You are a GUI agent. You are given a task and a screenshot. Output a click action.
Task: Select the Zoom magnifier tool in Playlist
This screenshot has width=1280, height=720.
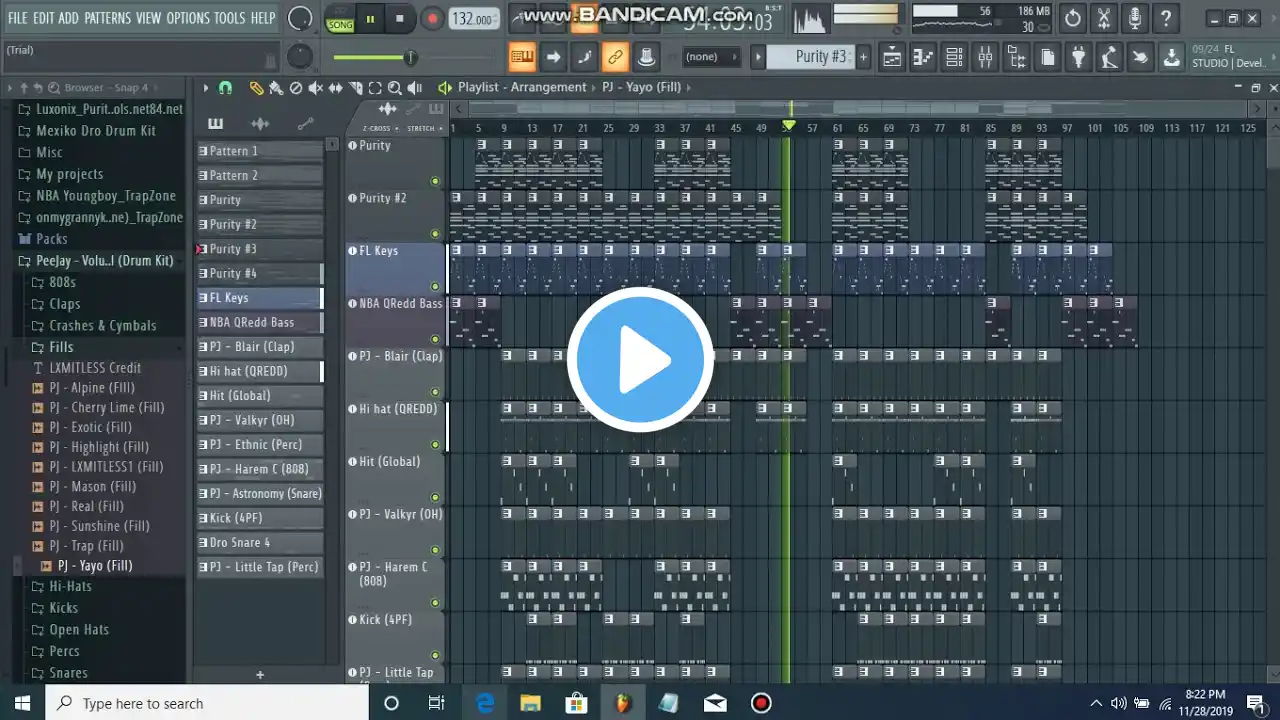pyautogui.click(x=395, y=88)
